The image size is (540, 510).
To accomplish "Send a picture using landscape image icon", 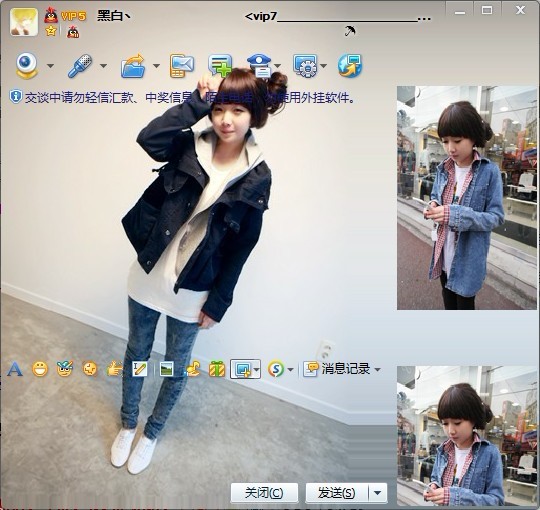I will 167,370.
